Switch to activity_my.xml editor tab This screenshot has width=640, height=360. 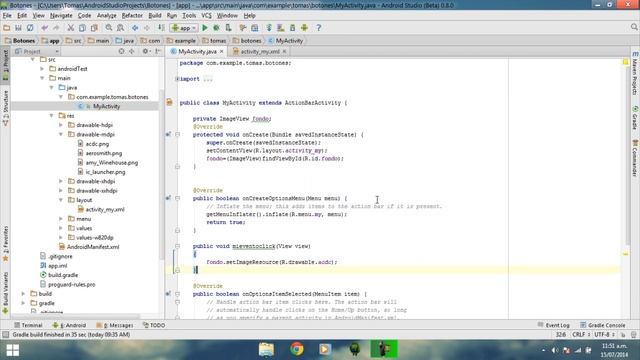click(260, 51)
